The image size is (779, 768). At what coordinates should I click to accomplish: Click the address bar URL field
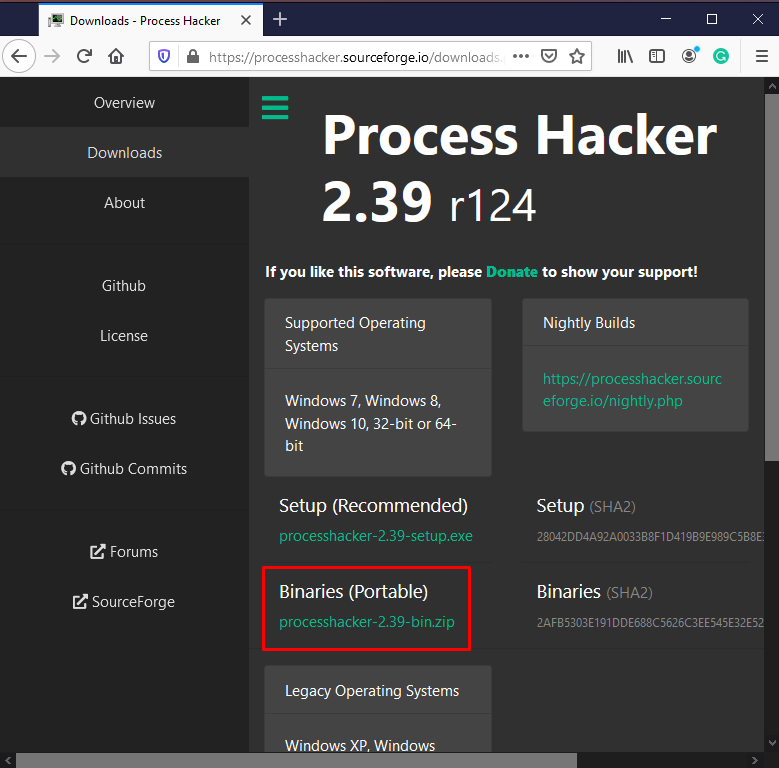click(355, 57)
